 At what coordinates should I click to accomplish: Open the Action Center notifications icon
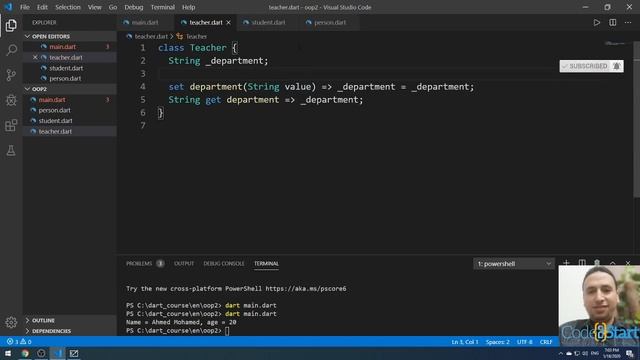point(630,353)
